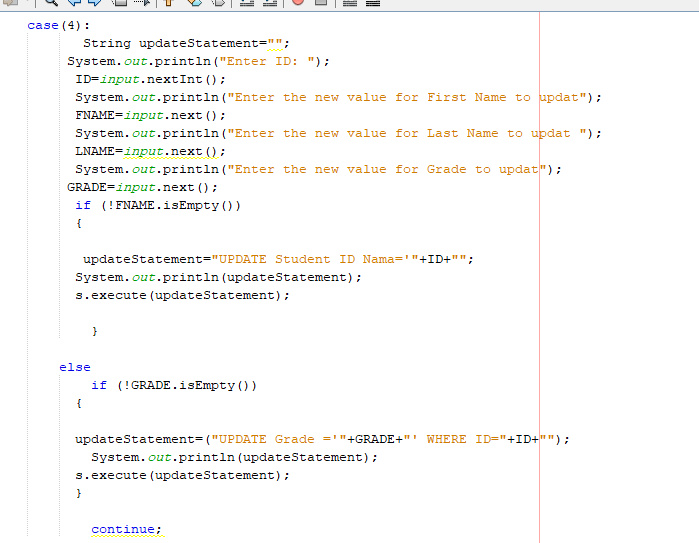Click the 'GRADE=input.next();' line
The height and width of the screenshot is (543, 699).
[143, 188]
